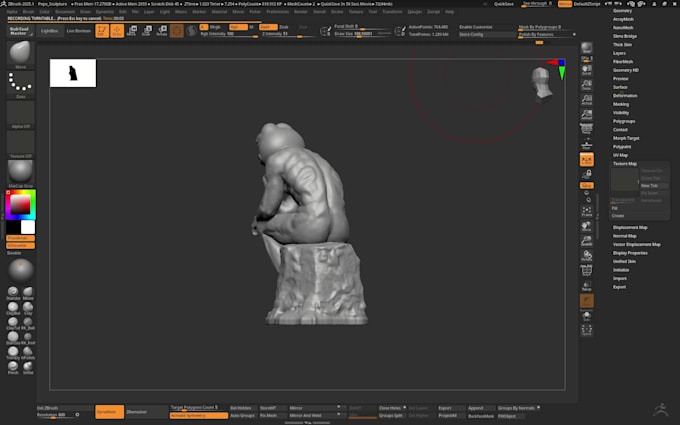Screen dimensions: 680x425
Task: Open the Texture Off selector
Action: click(20, 144)
